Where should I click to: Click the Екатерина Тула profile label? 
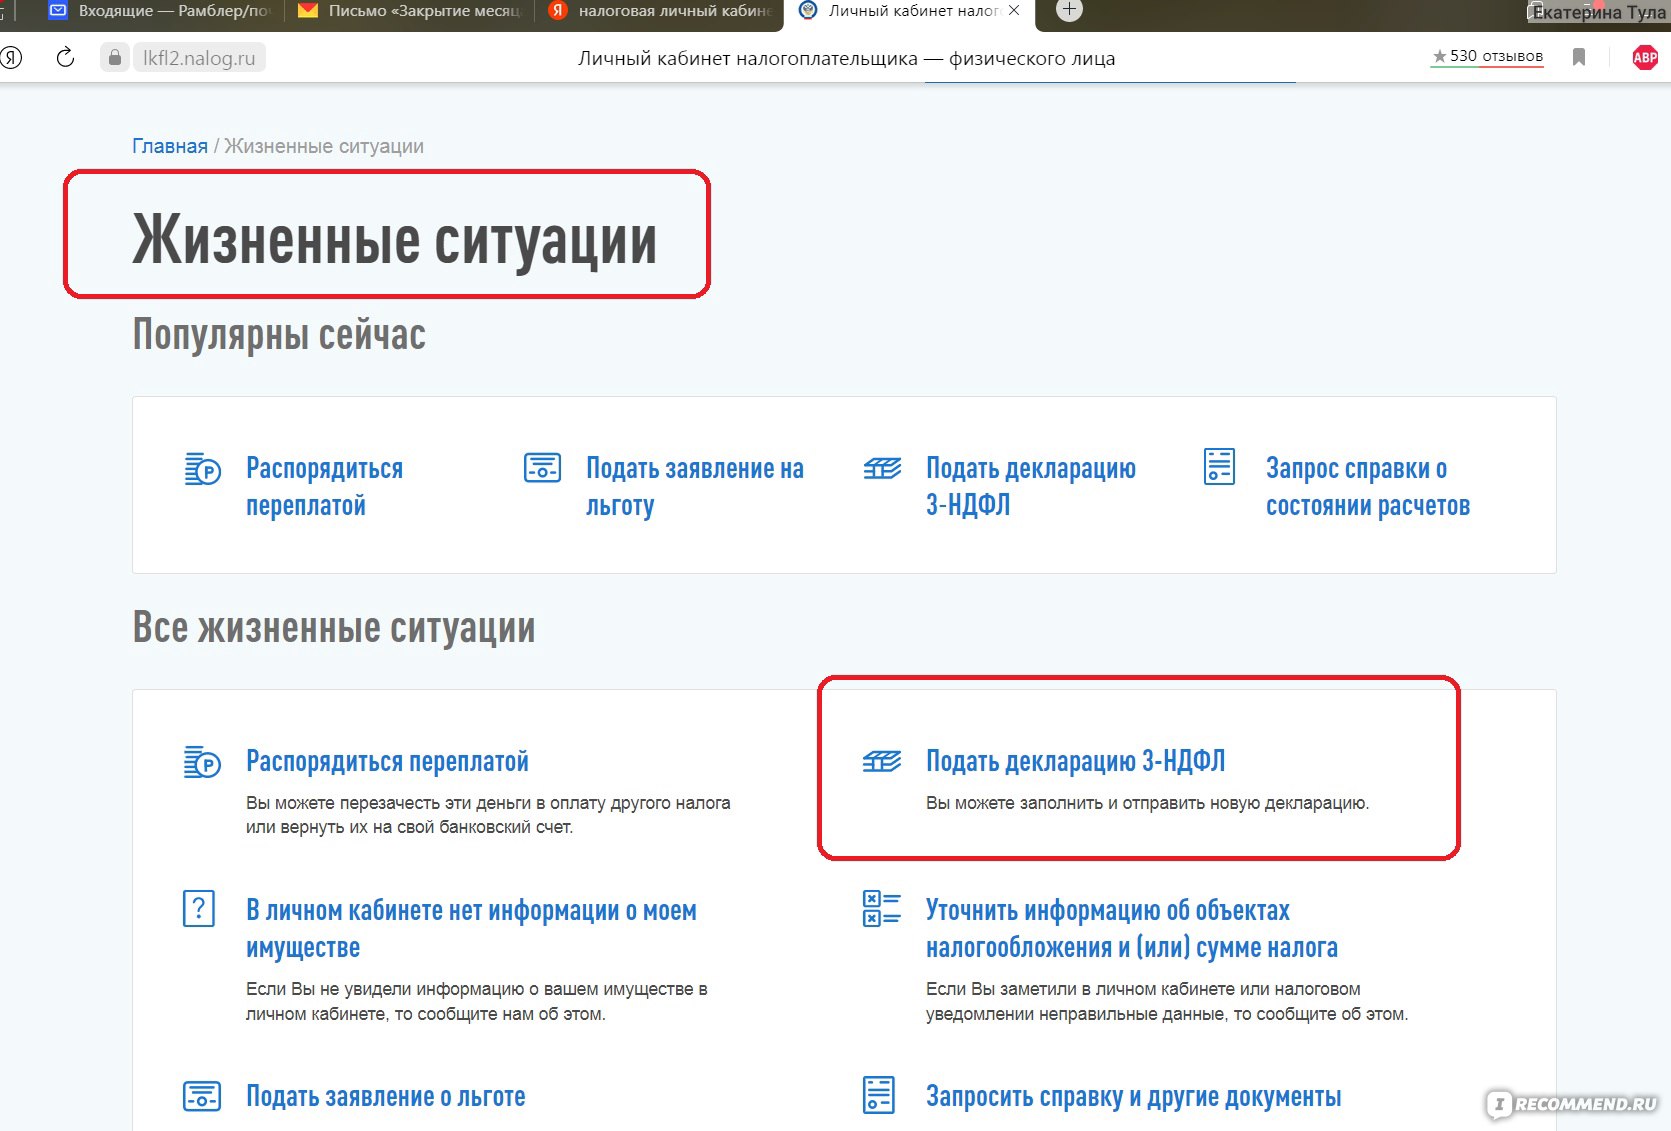tap(1599, 12)
